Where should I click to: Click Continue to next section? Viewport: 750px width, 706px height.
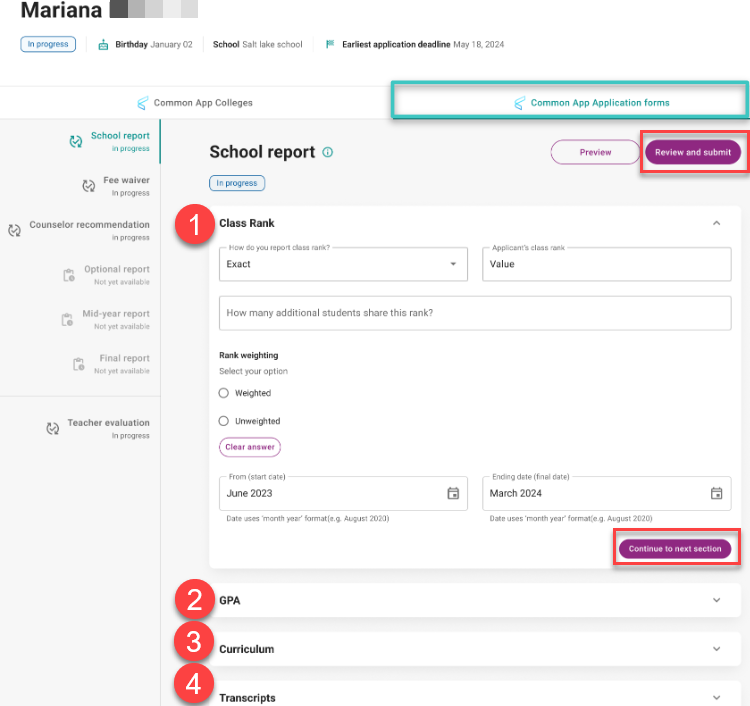675,549
